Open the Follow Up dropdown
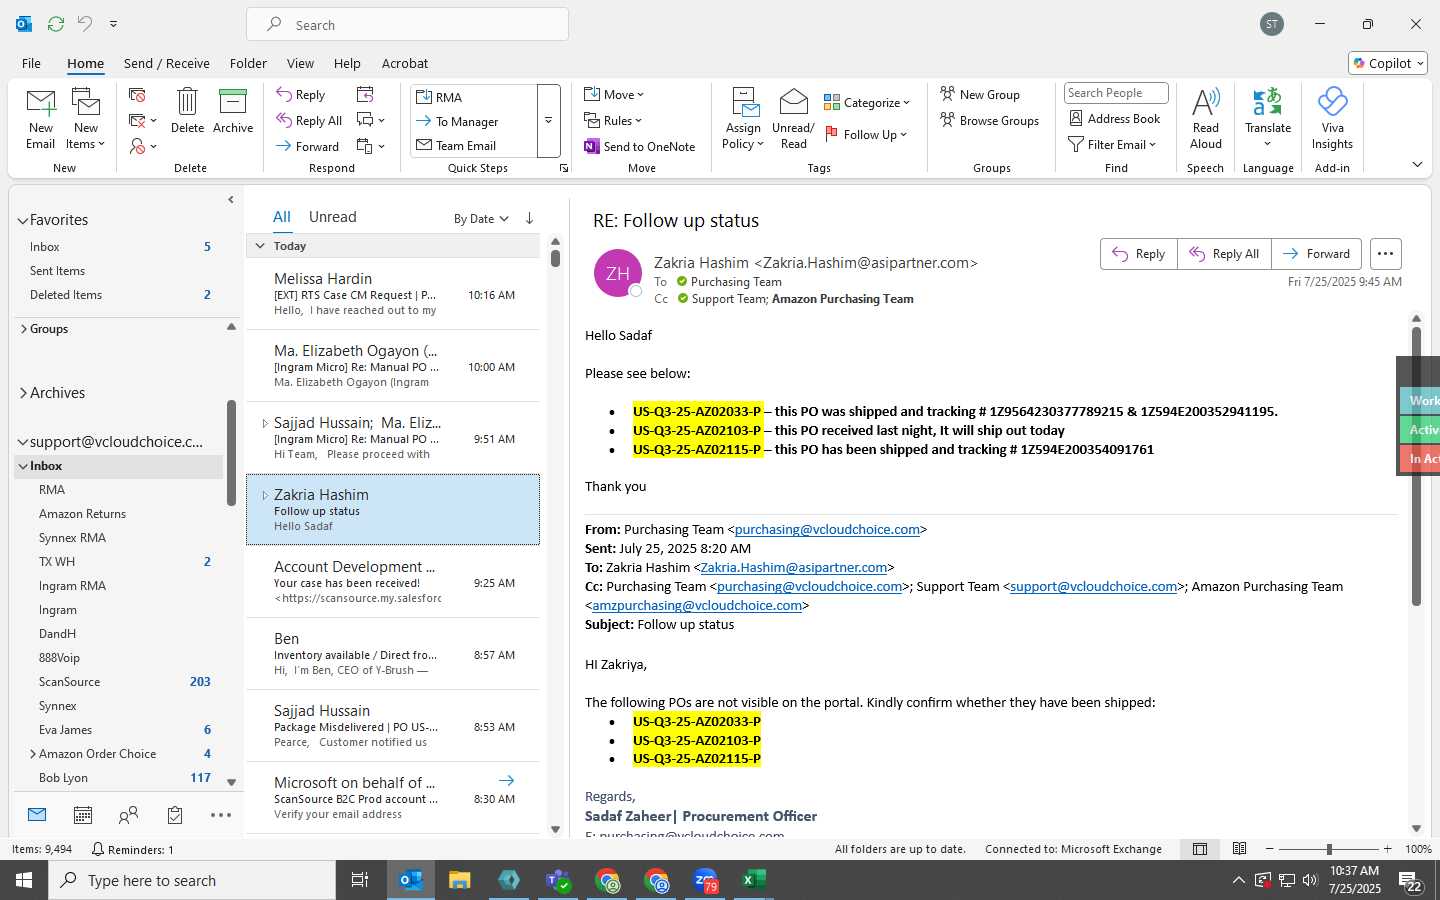 tap(866, 134)
